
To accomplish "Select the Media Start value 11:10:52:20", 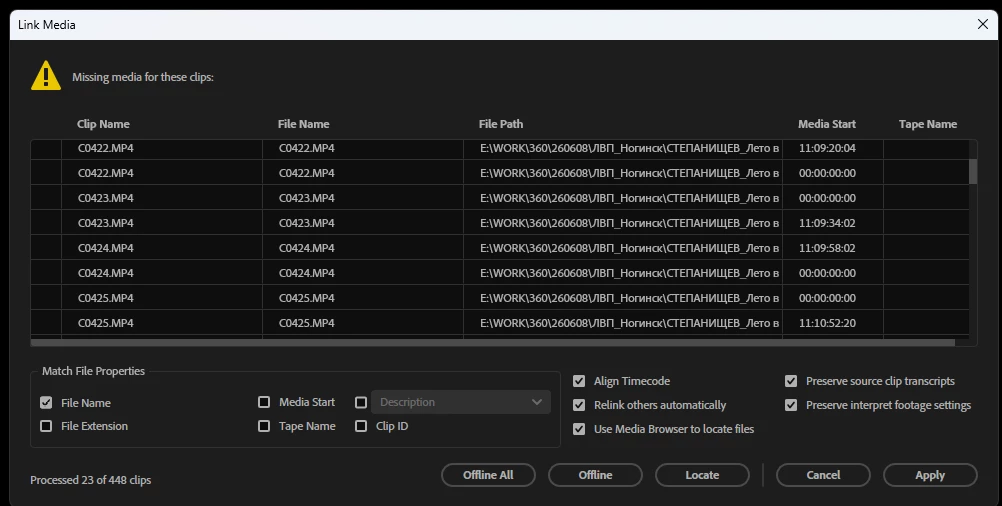I will [x=827, y=323].
